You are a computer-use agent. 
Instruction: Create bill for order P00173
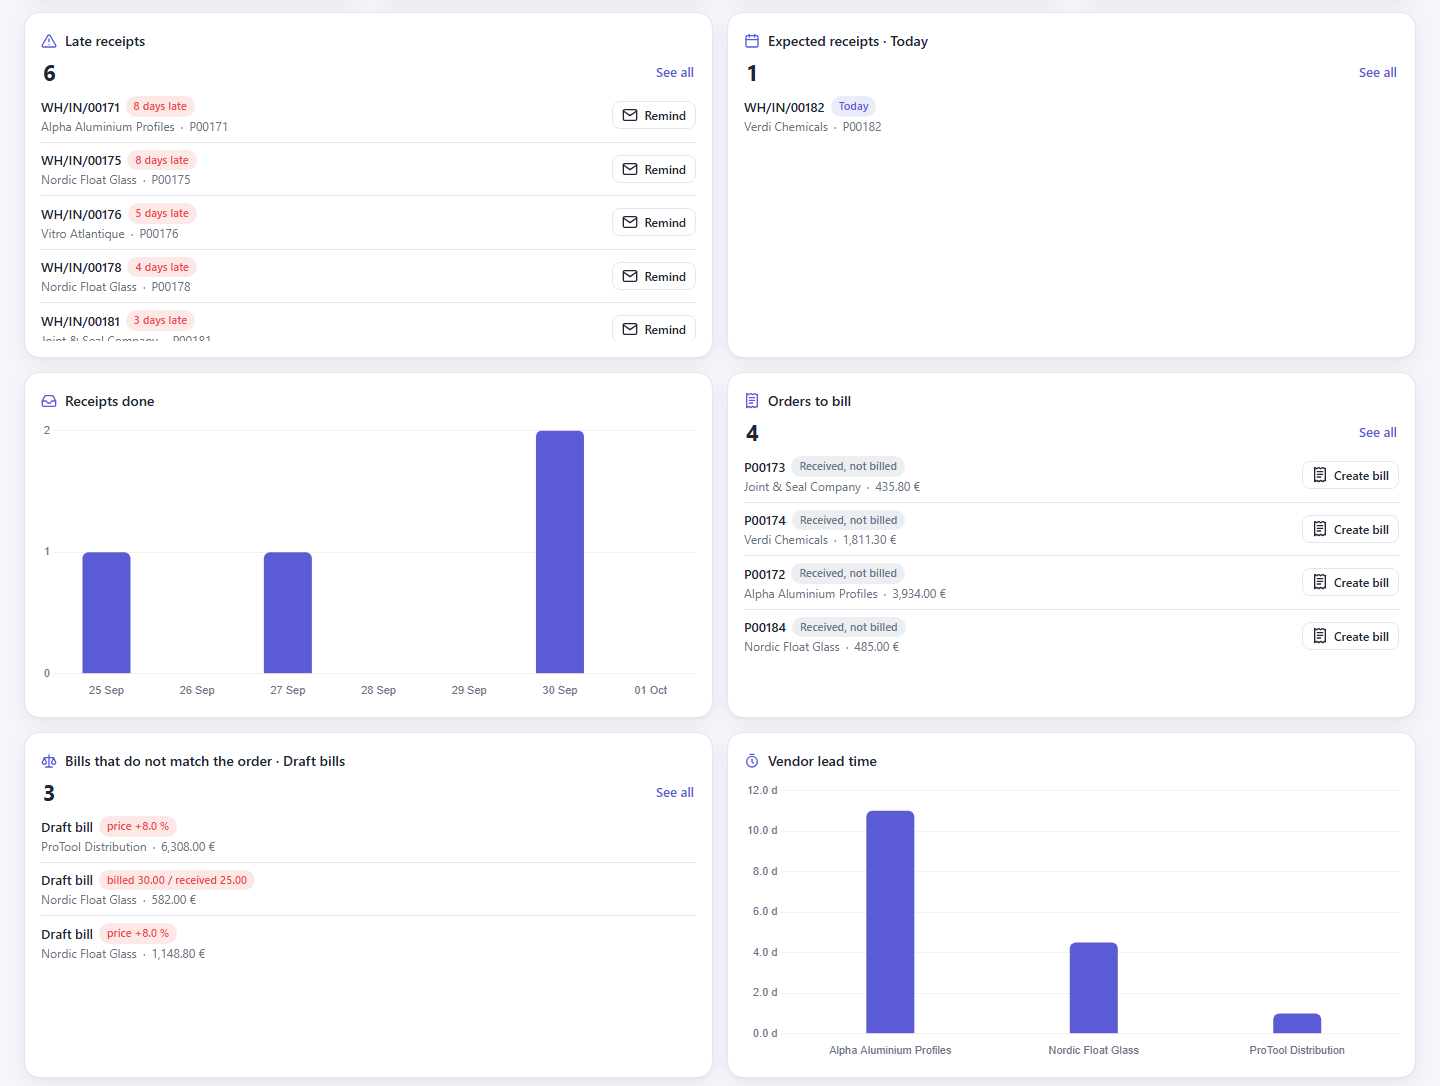1350,476
